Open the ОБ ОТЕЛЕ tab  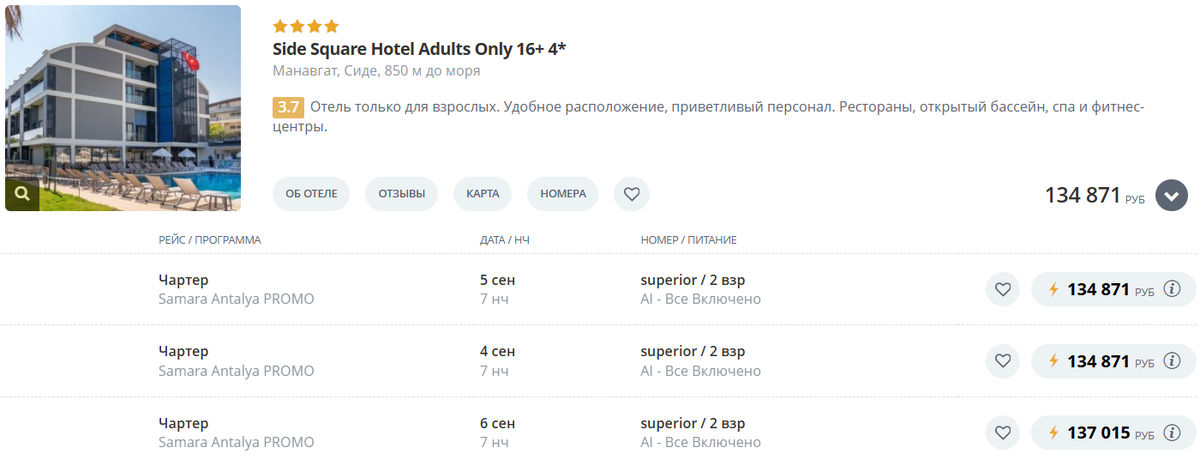pos(311,194)
